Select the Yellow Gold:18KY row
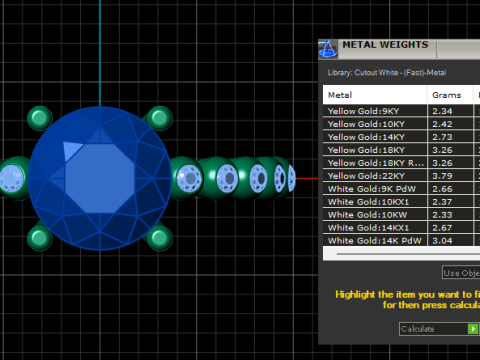 pyautogui.click(x=401, y=150)
